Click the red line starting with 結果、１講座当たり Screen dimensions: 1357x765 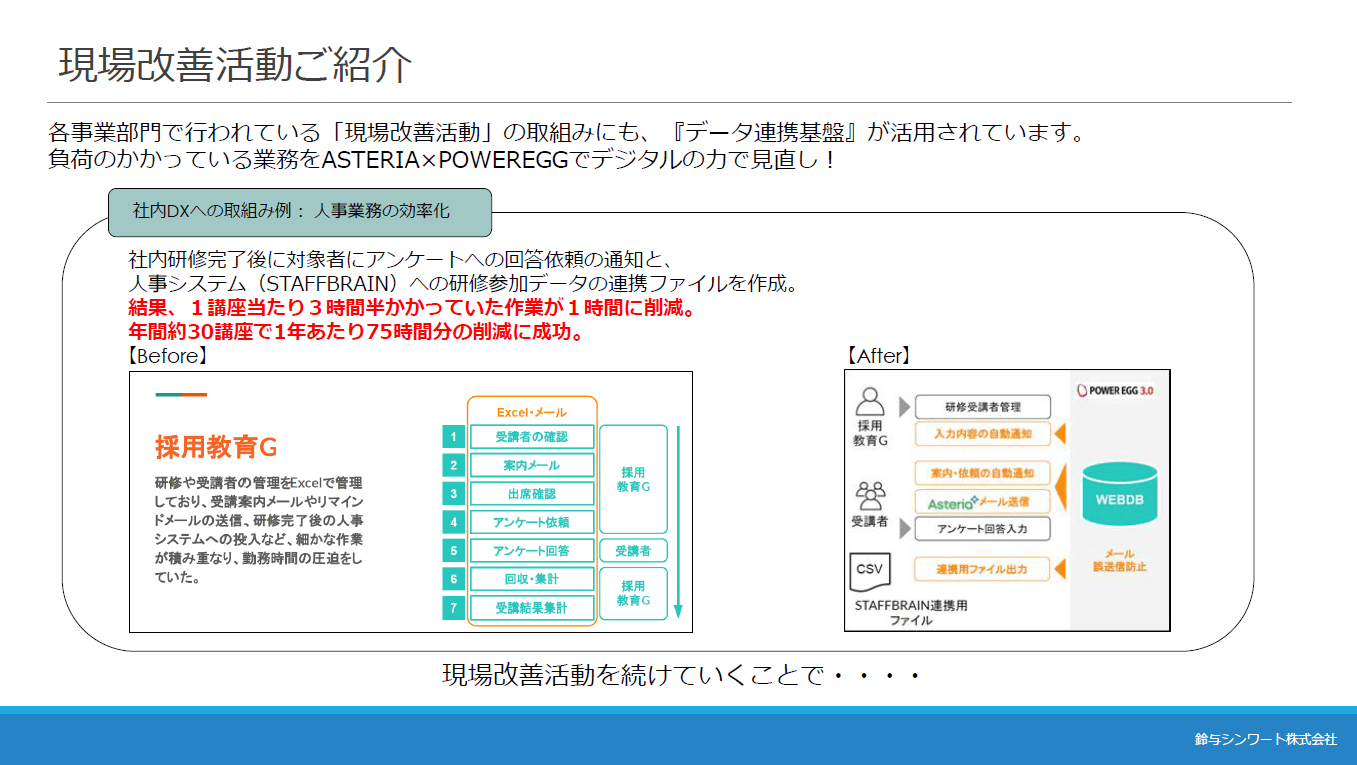[413, 309]
